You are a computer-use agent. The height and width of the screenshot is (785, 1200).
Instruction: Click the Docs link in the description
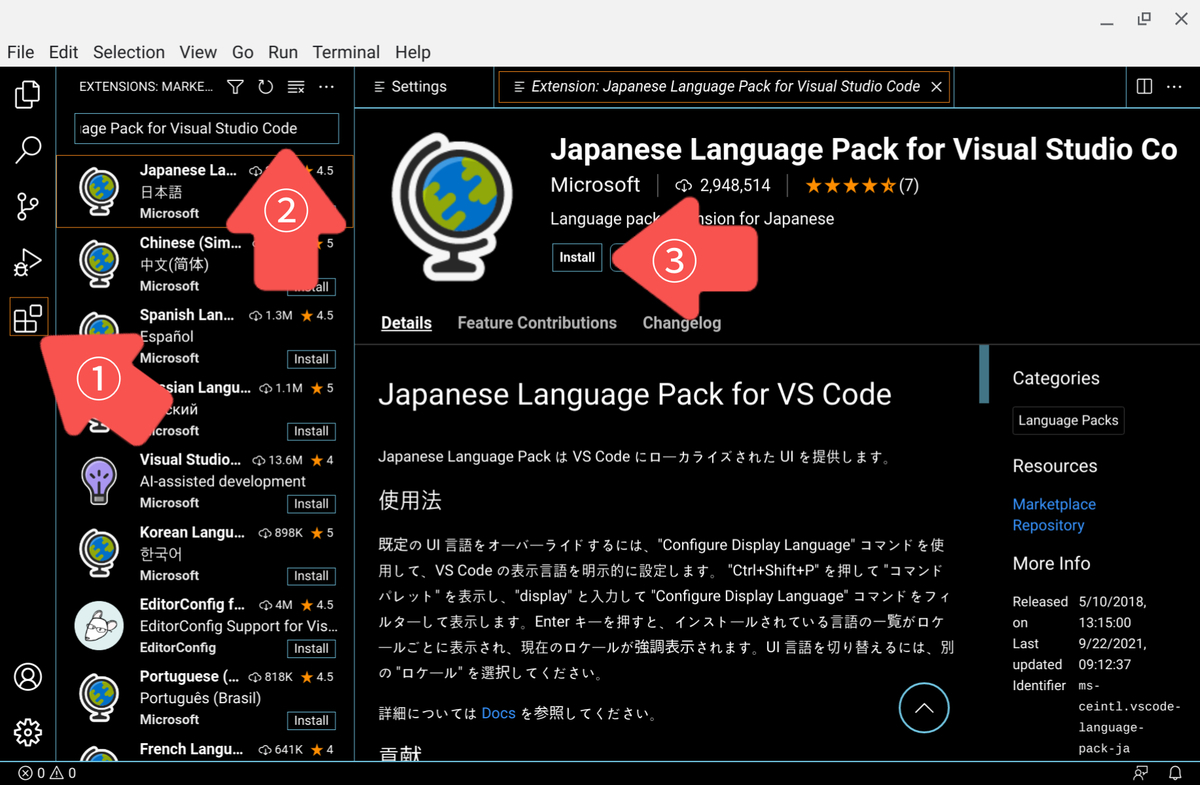coord(498,713)
